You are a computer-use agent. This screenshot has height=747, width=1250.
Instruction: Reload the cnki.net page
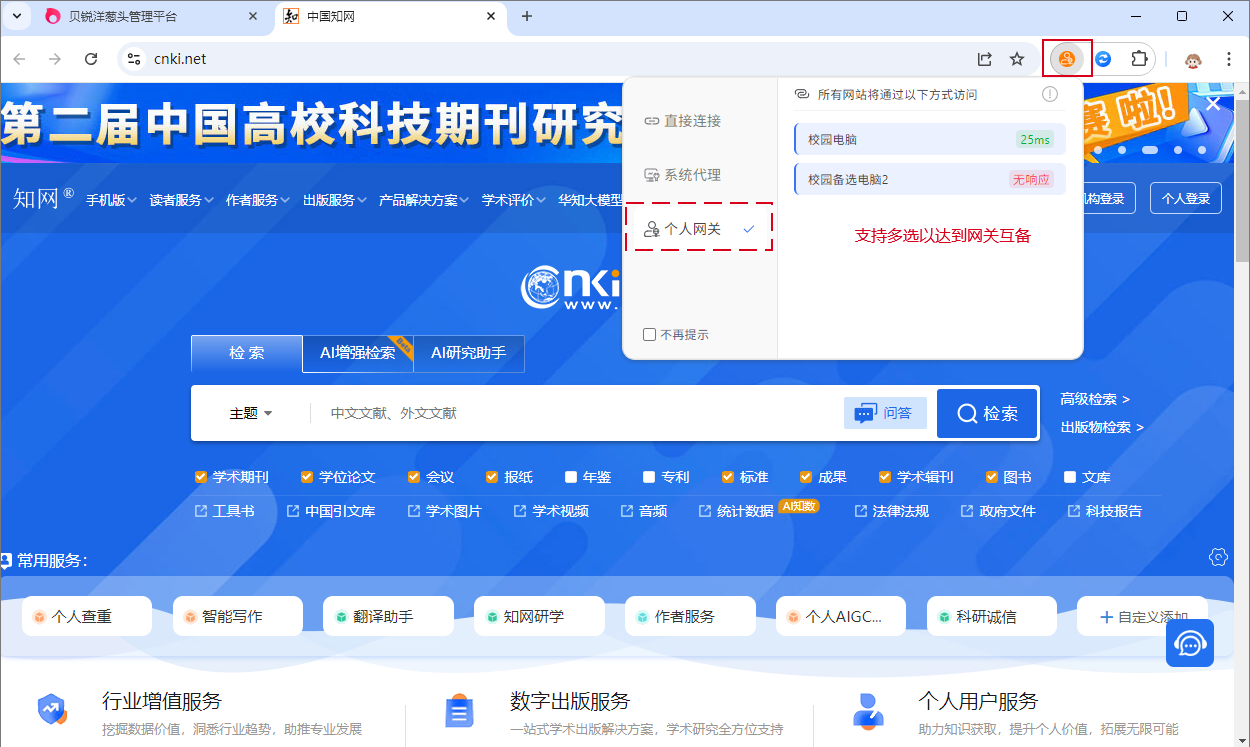coord(91,59)
